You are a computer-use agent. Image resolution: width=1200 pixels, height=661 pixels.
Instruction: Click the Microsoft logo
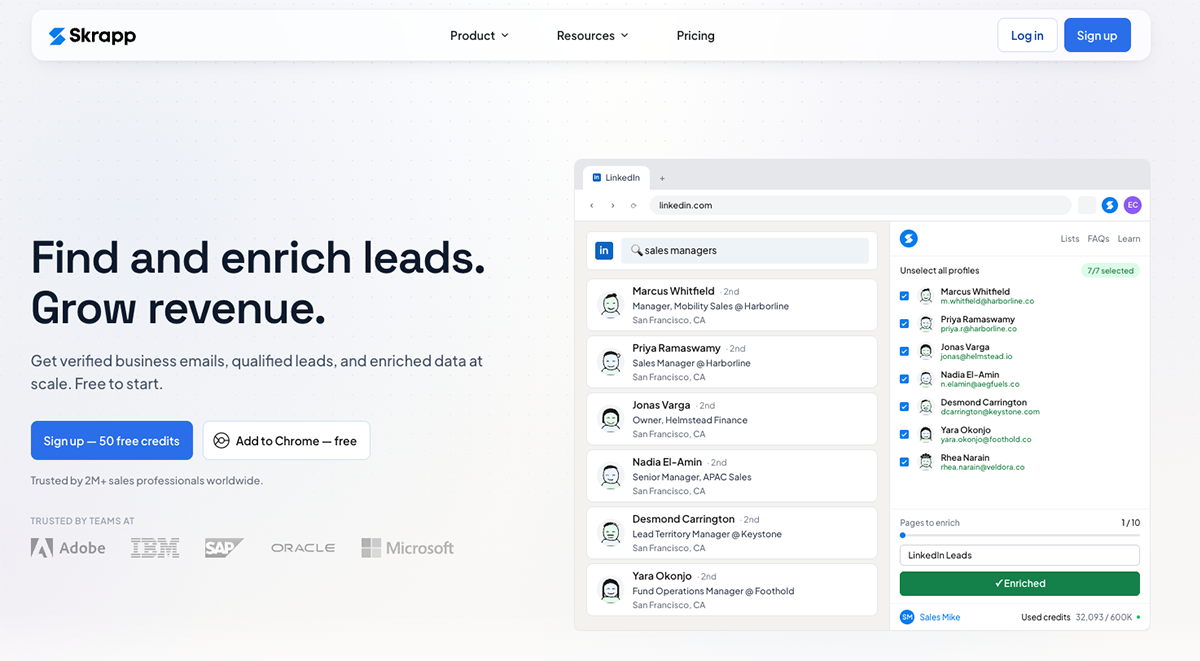408,548
